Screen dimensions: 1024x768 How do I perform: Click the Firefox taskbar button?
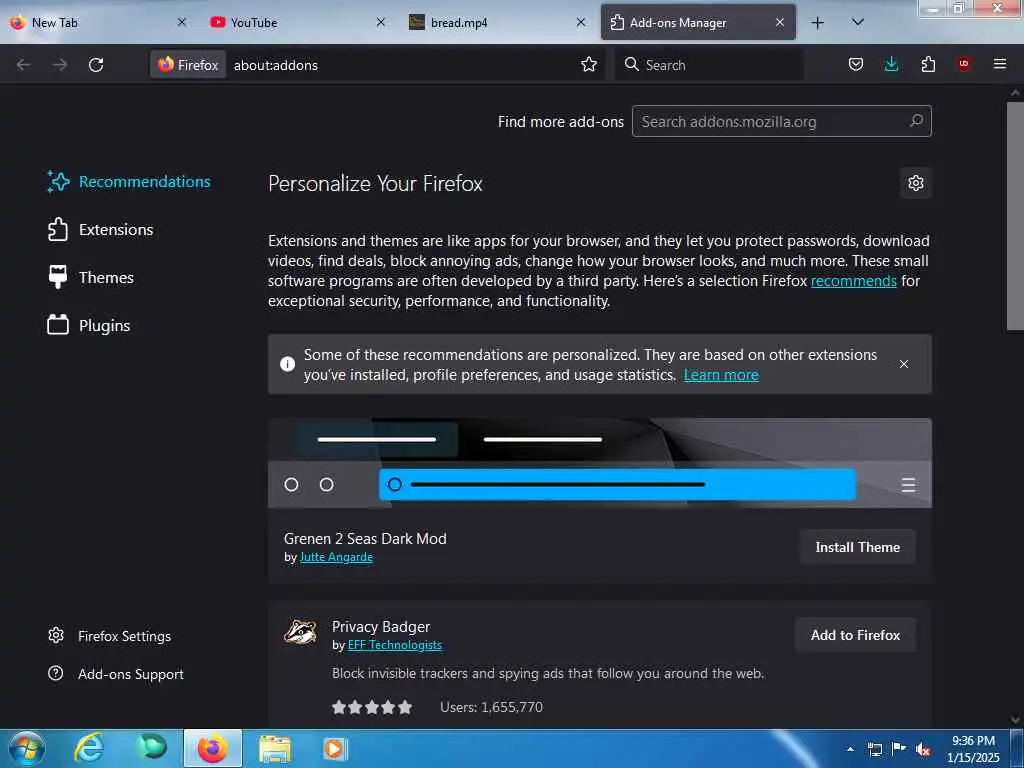(x=212, y=748)
